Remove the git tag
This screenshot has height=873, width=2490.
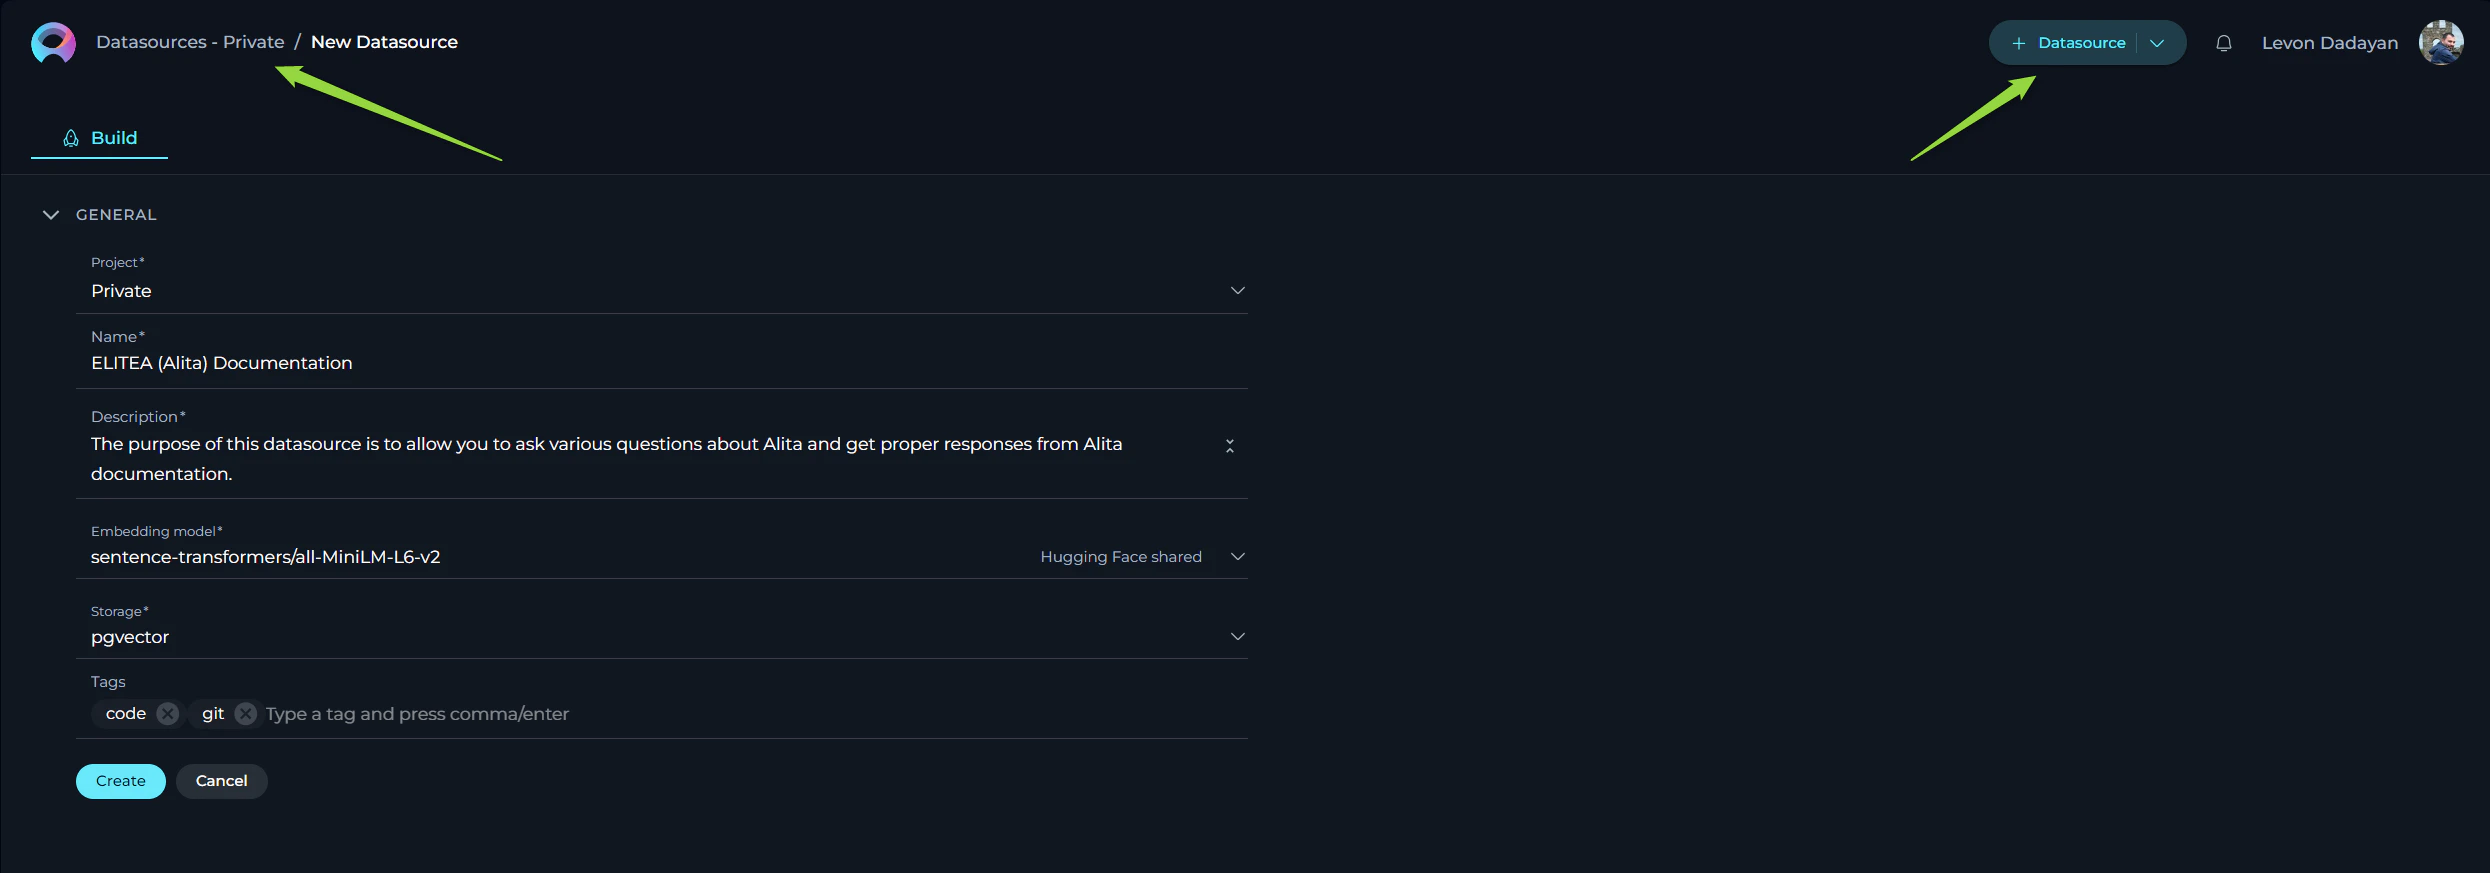pos(246,714)
